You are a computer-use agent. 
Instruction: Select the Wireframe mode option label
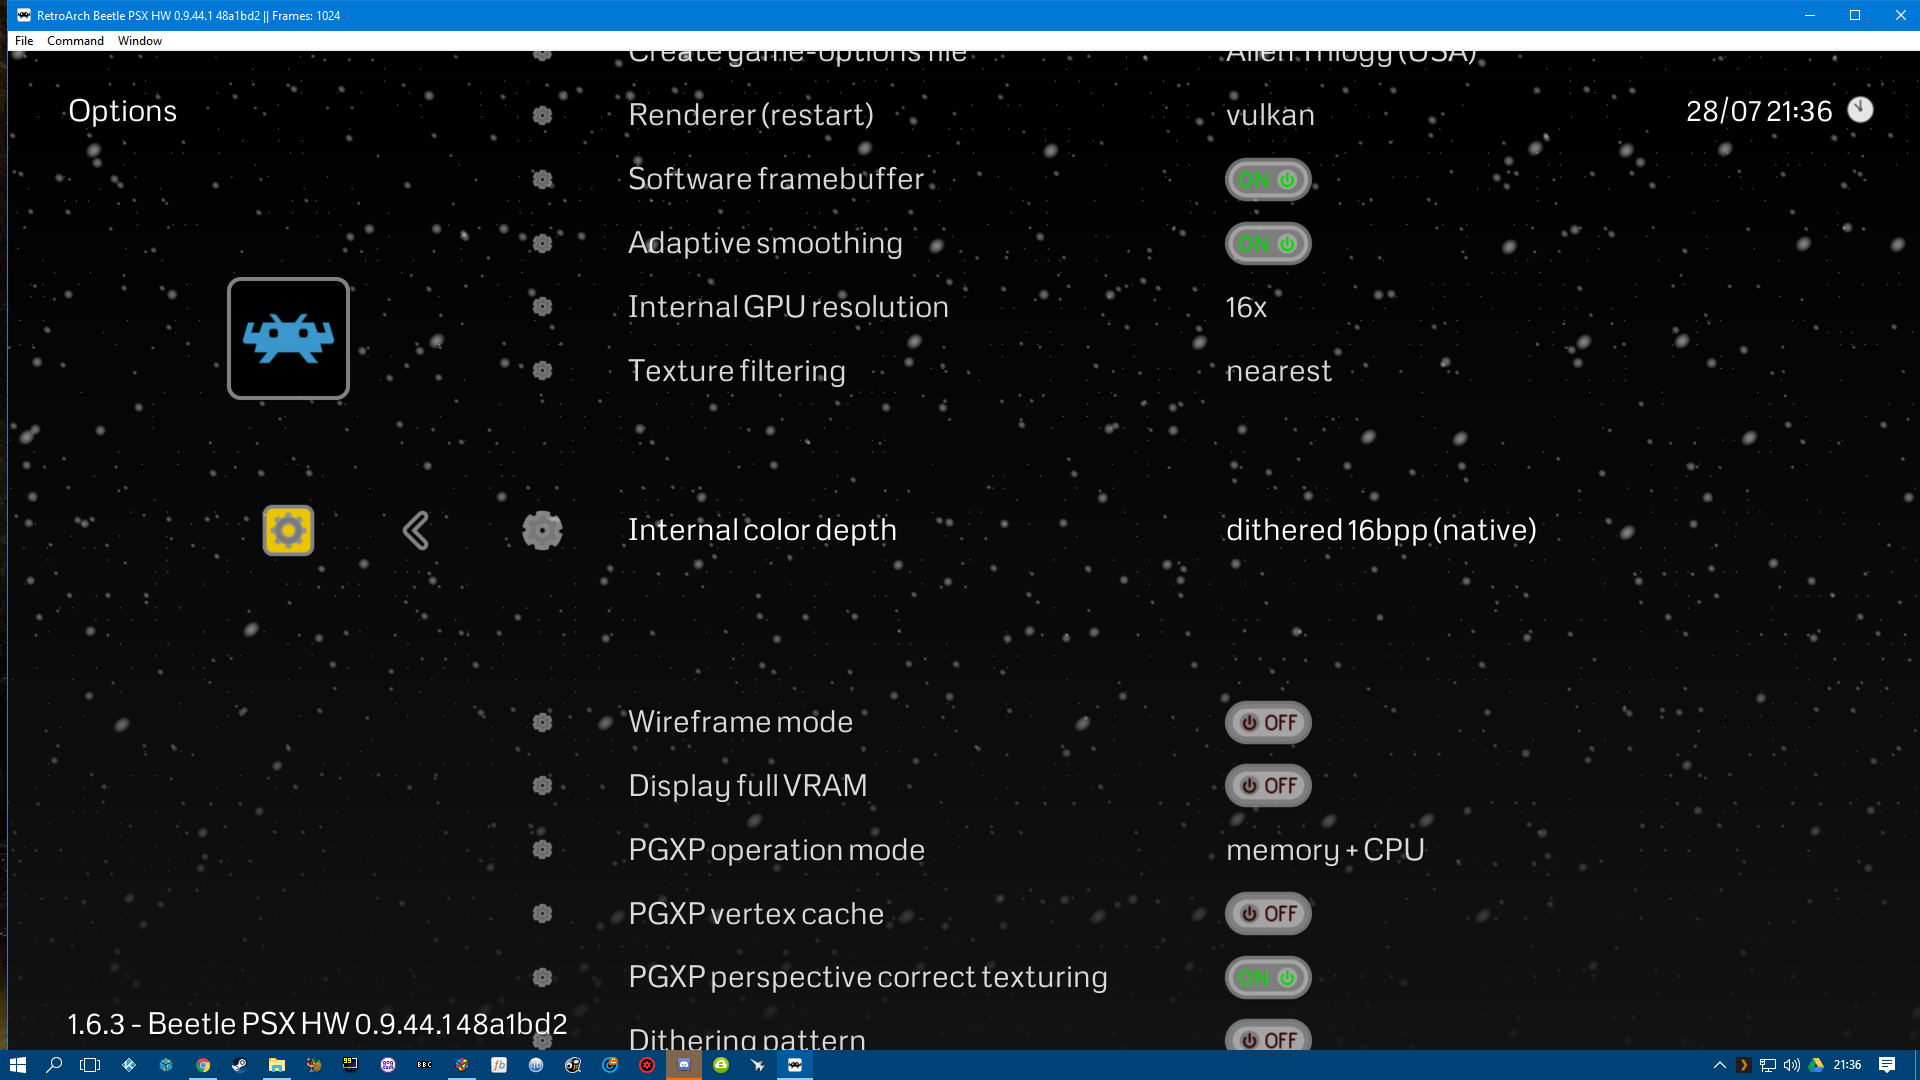pyautogui.click(x=740, y=722)
